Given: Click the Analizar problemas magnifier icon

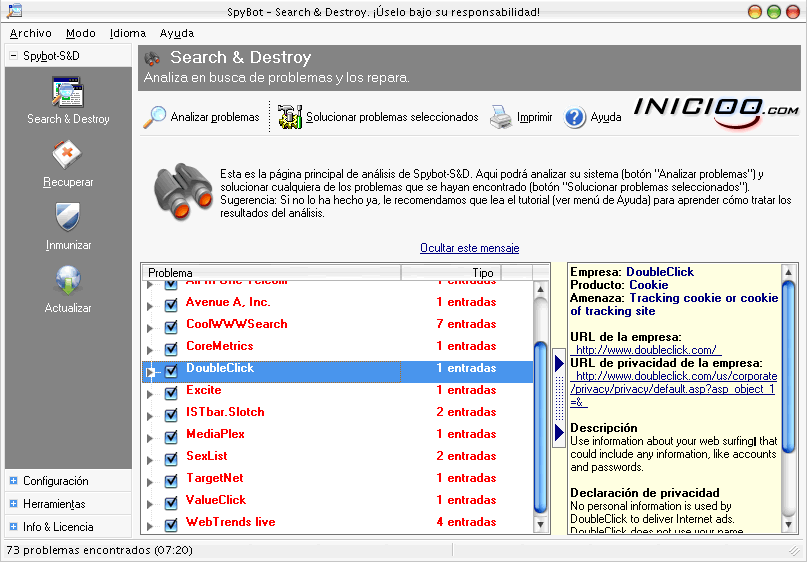Looking at the screenshot, I should (x=154, y=117).
